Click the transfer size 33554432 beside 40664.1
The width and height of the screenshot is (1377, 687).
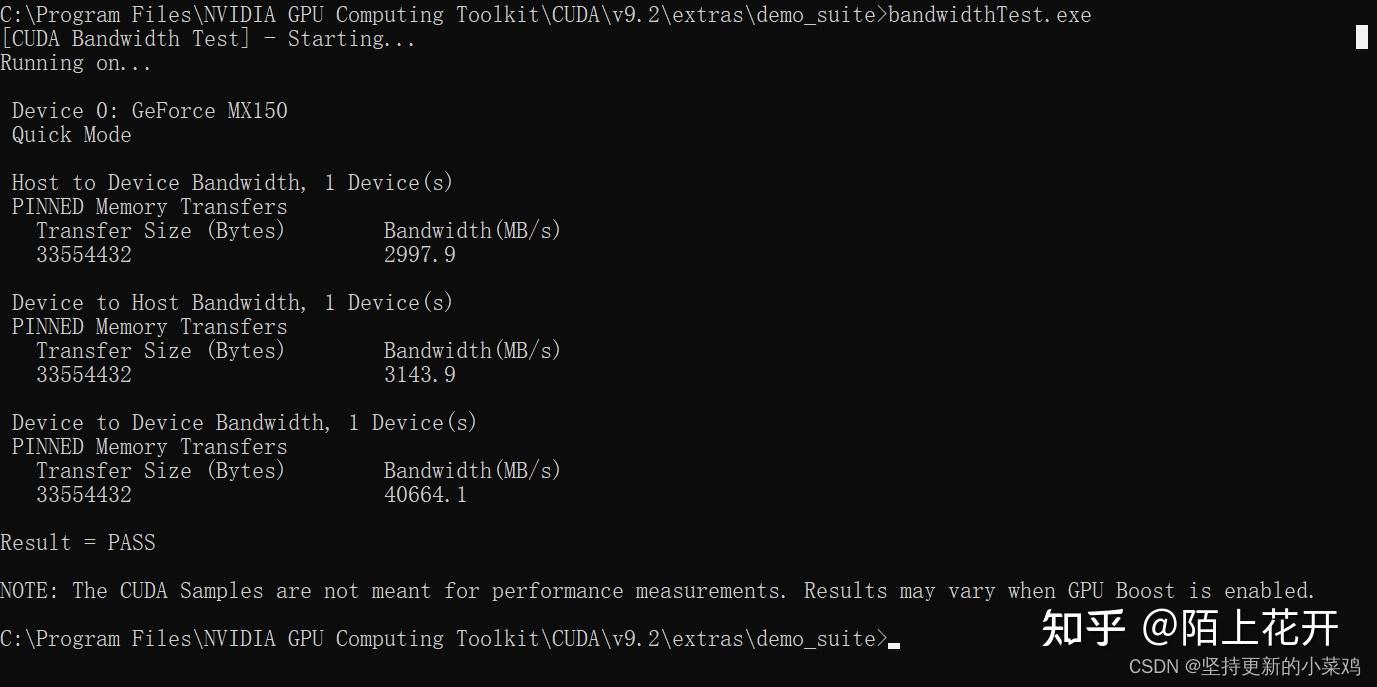tap(84, 495)
